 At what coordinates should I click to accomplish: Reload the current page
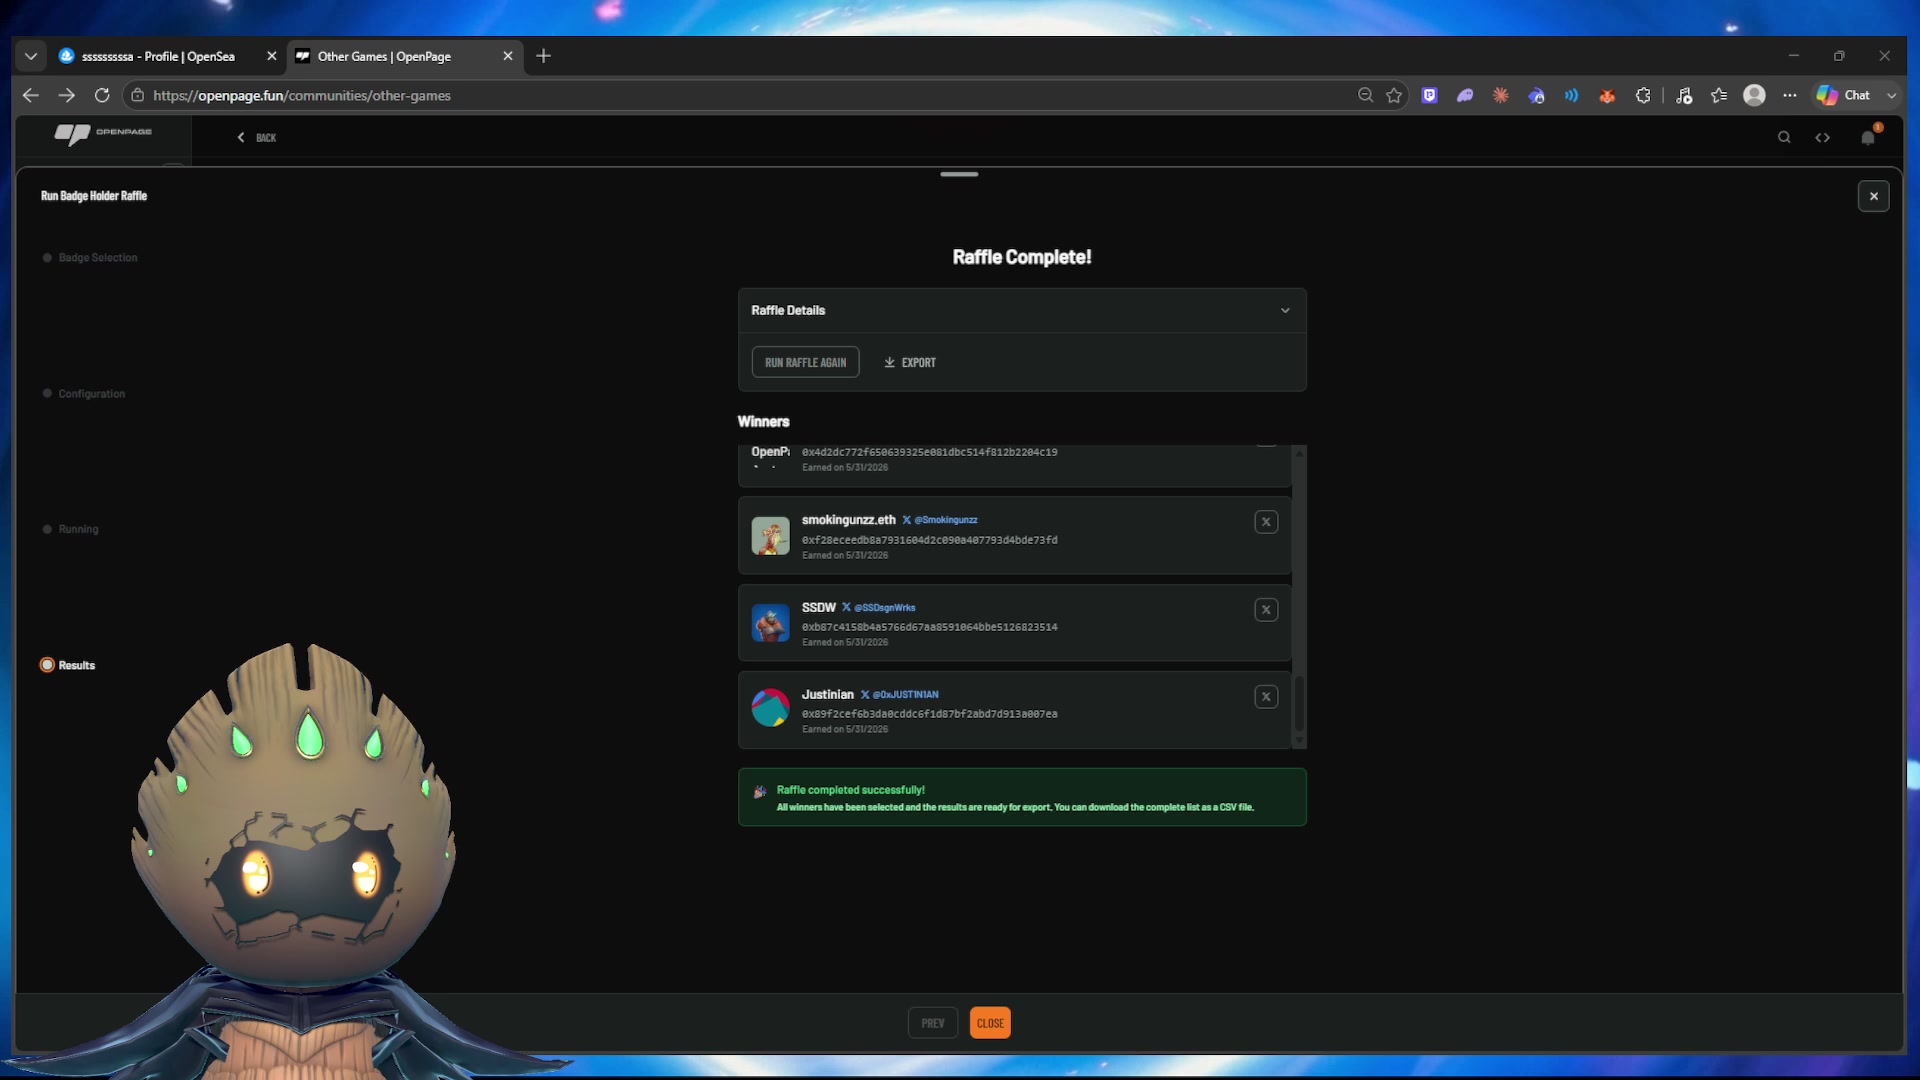tap(102, 96)
